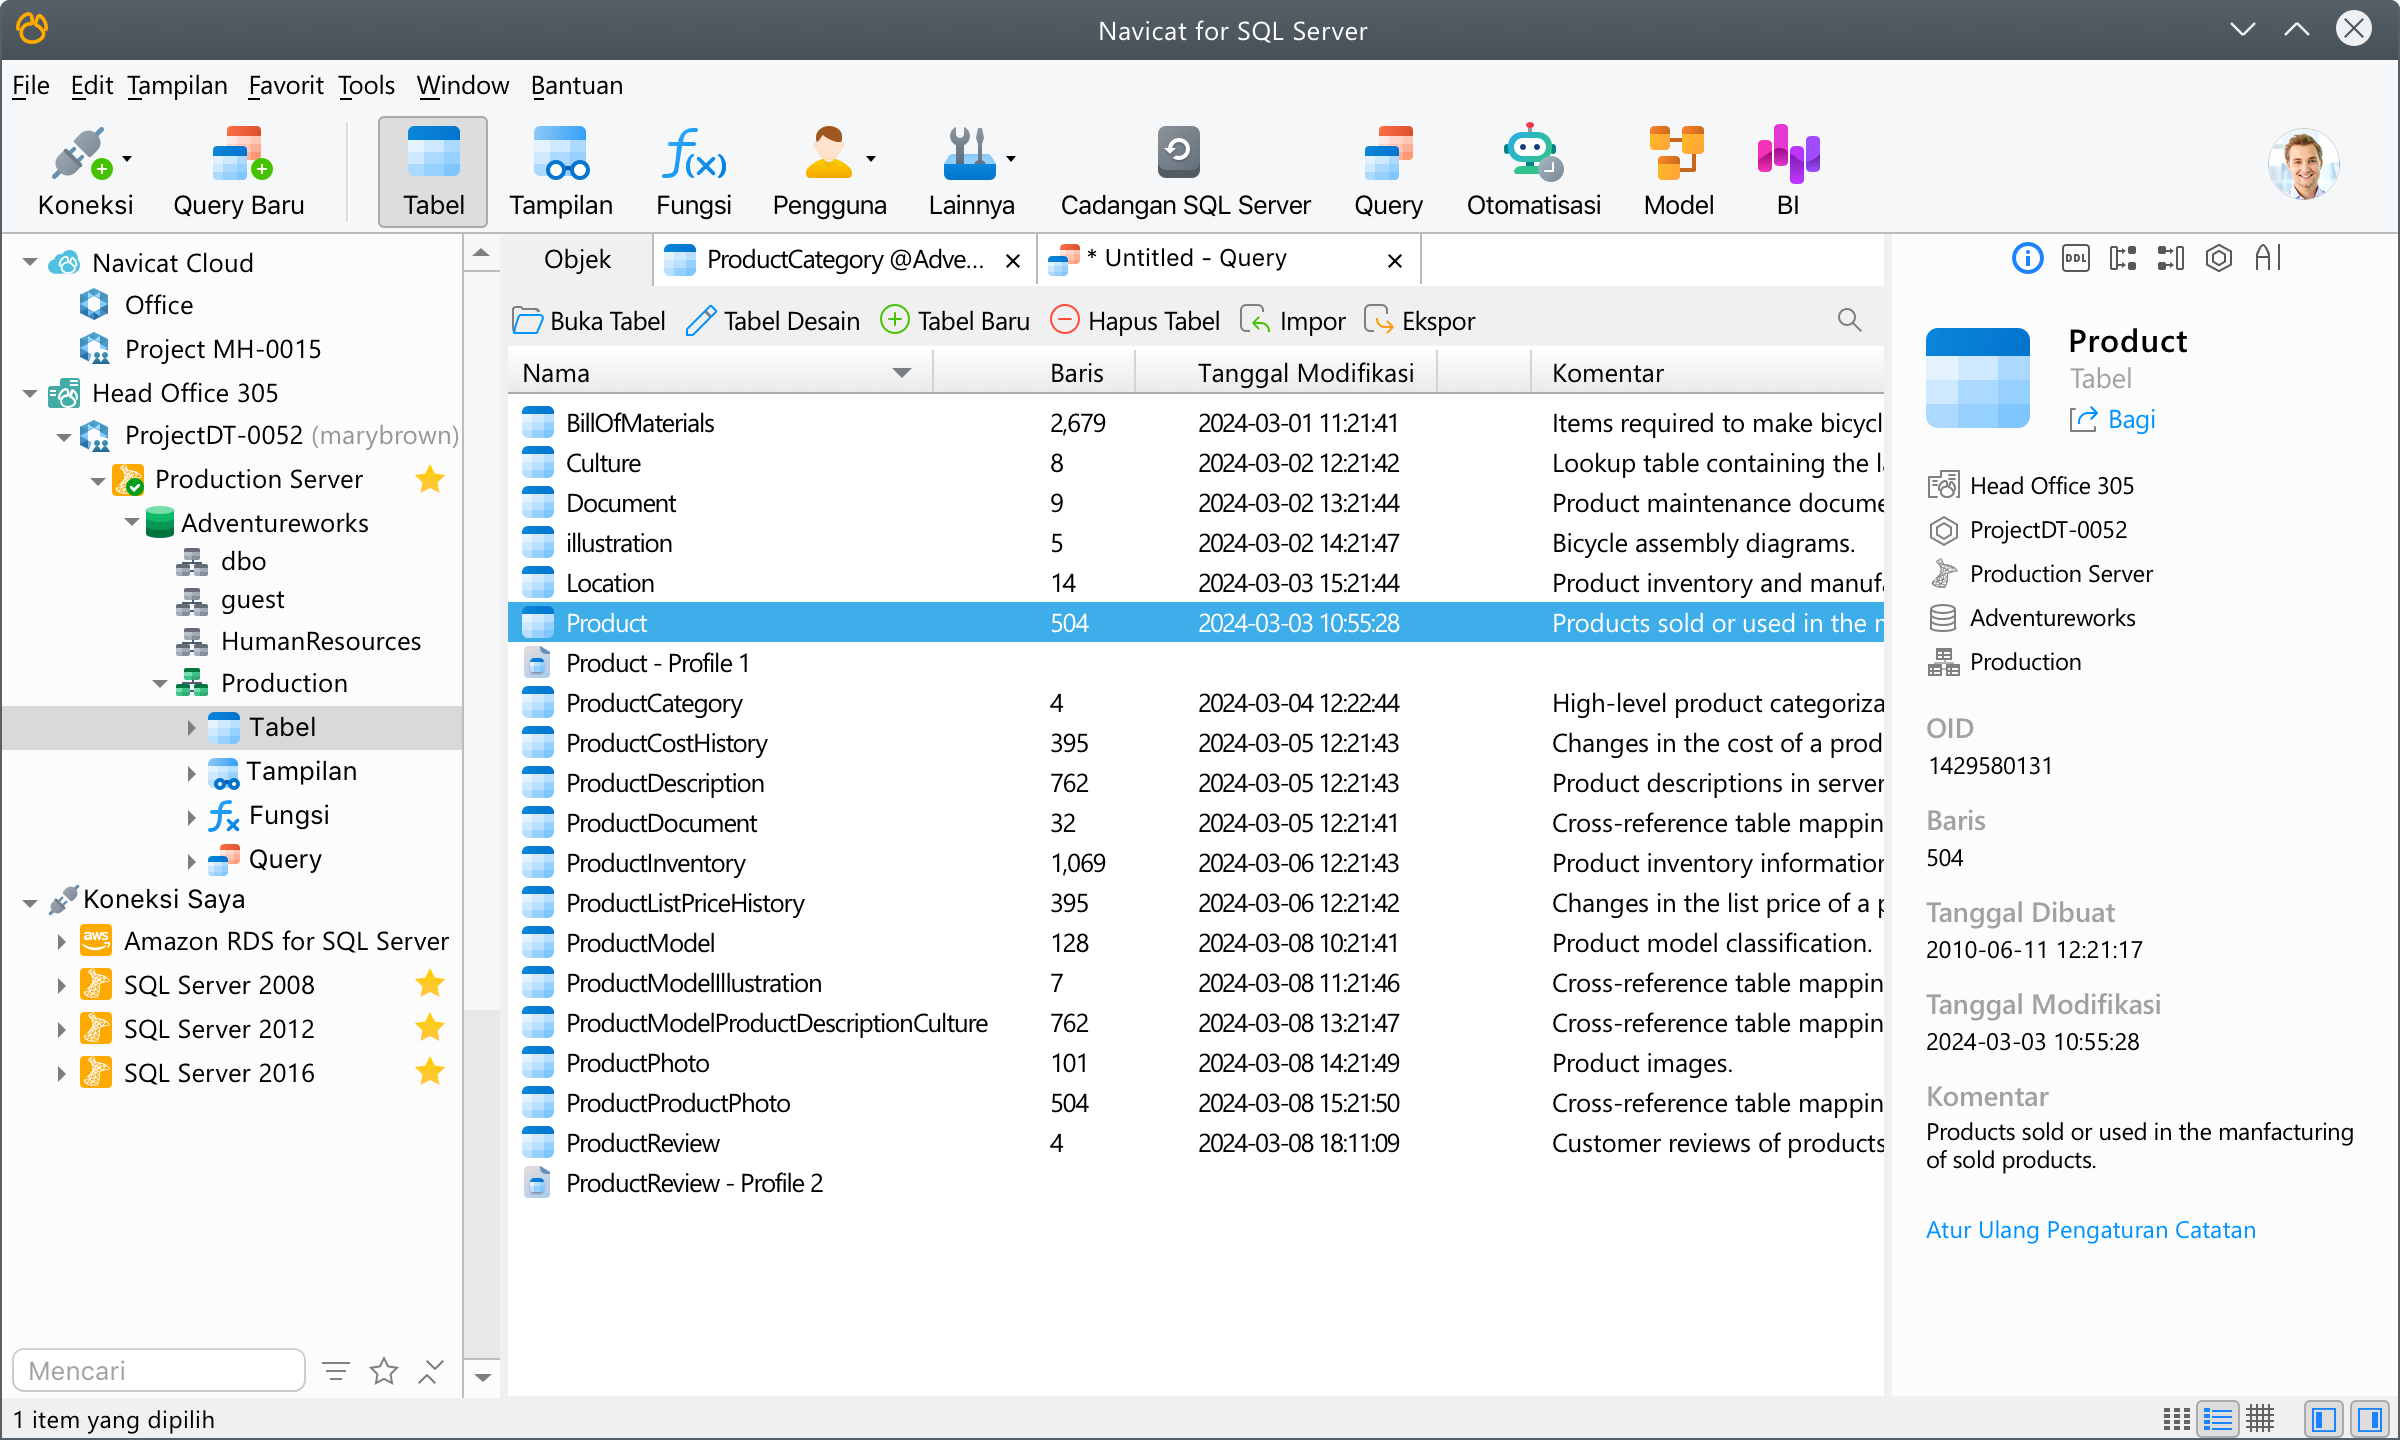2400x1440 pixels.
Task: Toggle favorite star on SQL Server 2016
Action: point(430,1072)
